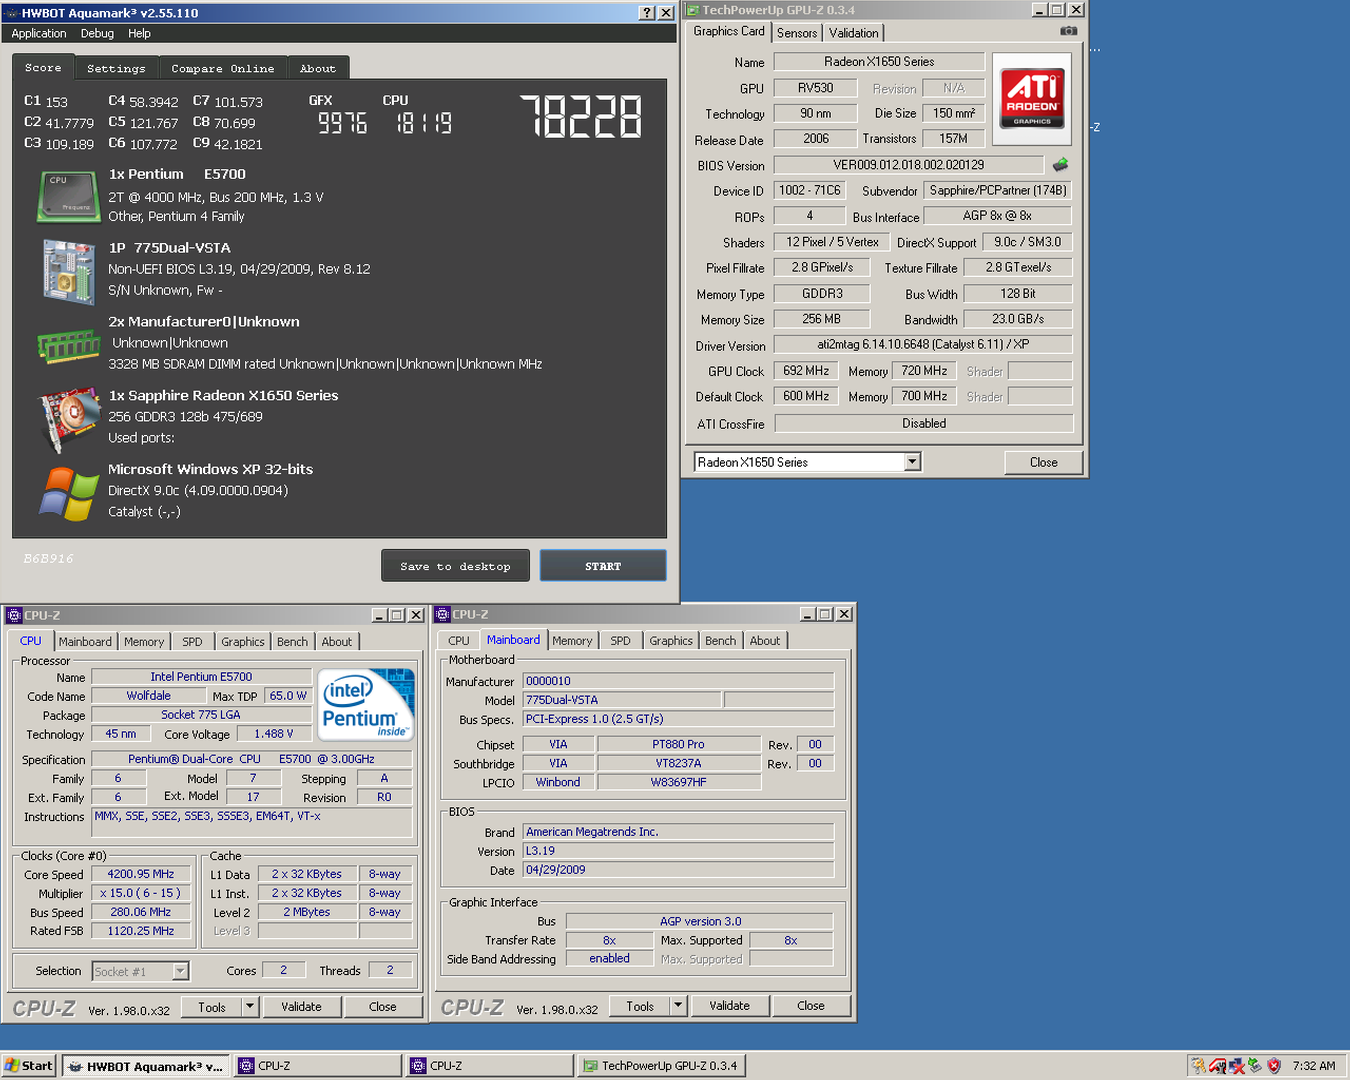
Task: Click the taskbar clock 7:32 AM
Action: coord(1313,1066)
